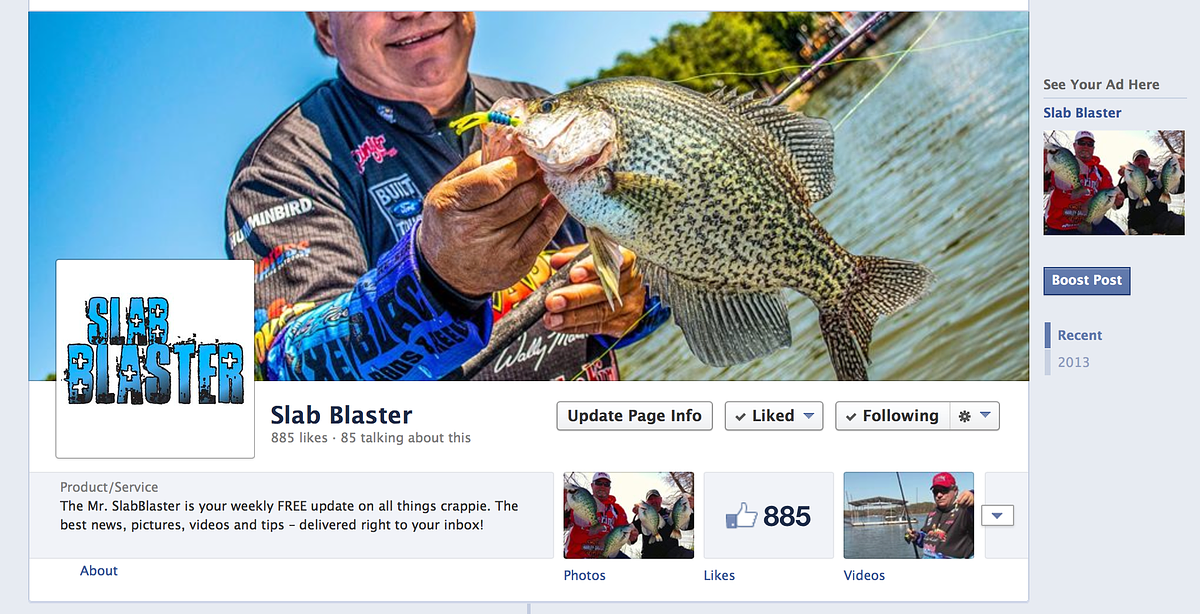Open the Videos thumbnail tile
Image resolution: width=1200 pixels, height=614 pixels.
click(x=909, y=515)
